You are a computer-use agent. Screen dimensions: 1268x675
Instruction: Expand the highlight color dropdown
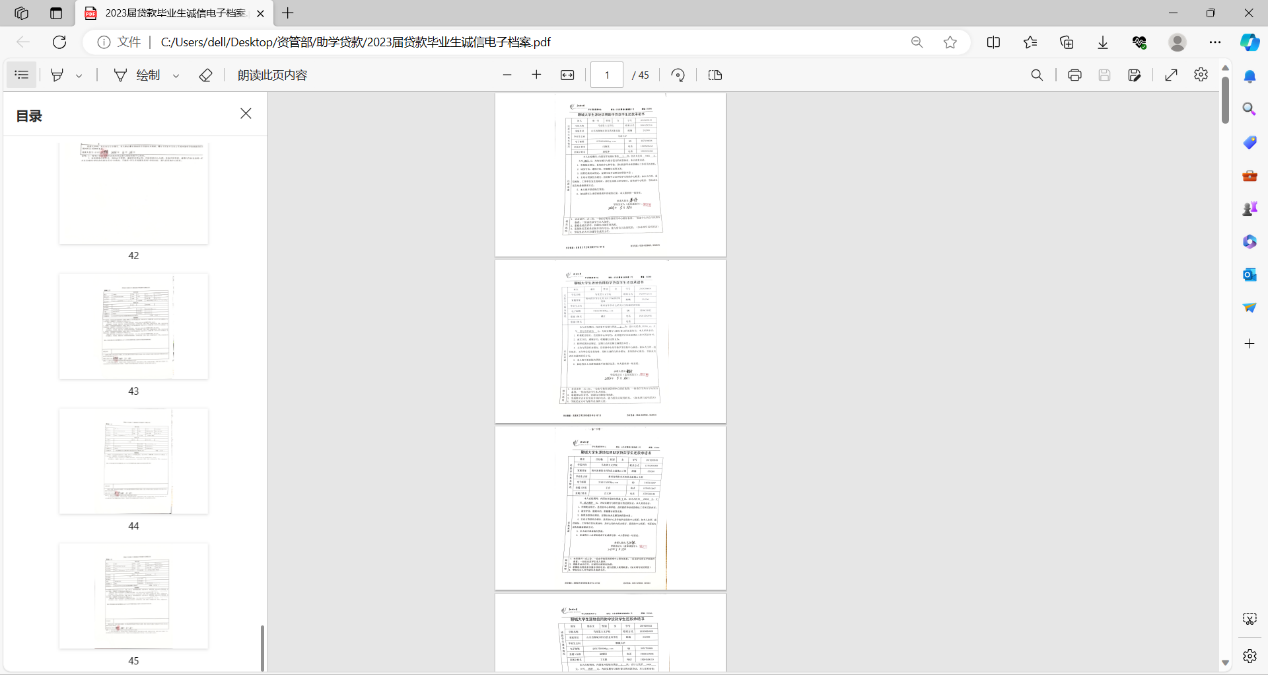point(79,75)
